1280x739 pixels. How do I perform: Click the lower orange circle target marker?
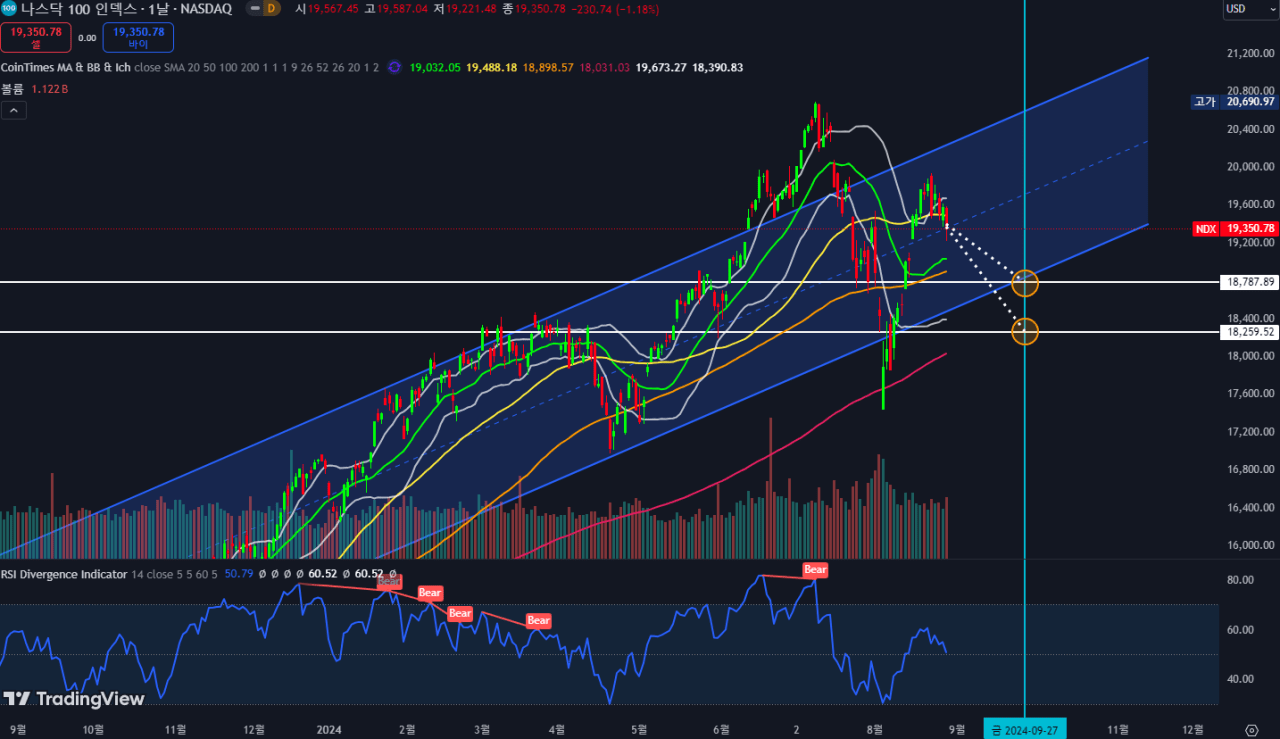[1025, 331]
